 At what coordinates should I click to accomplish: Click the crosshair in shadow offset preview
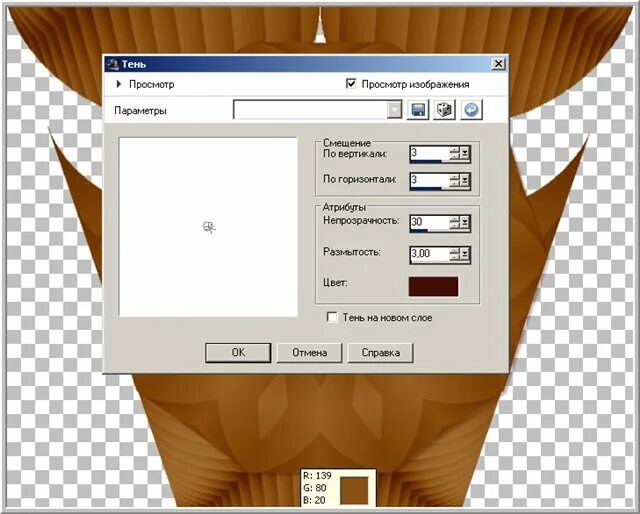point(209,227)
